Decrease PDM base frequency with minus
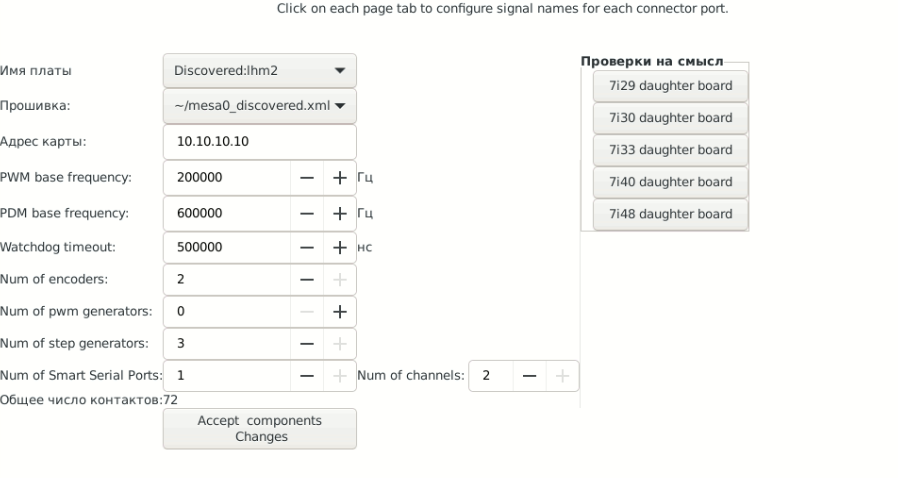The width and height of the screenshot is (898, 478). (x=307, y=214)
